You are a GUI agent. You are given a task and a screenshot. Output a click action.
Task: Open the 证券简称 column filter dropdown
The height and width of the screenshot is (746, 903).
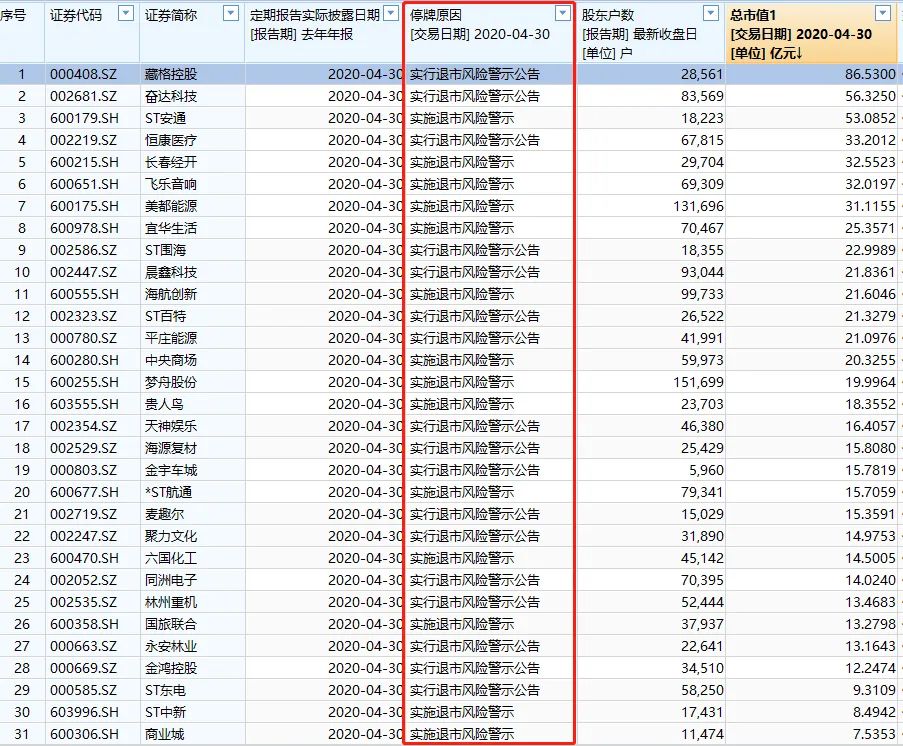point(230,13)
